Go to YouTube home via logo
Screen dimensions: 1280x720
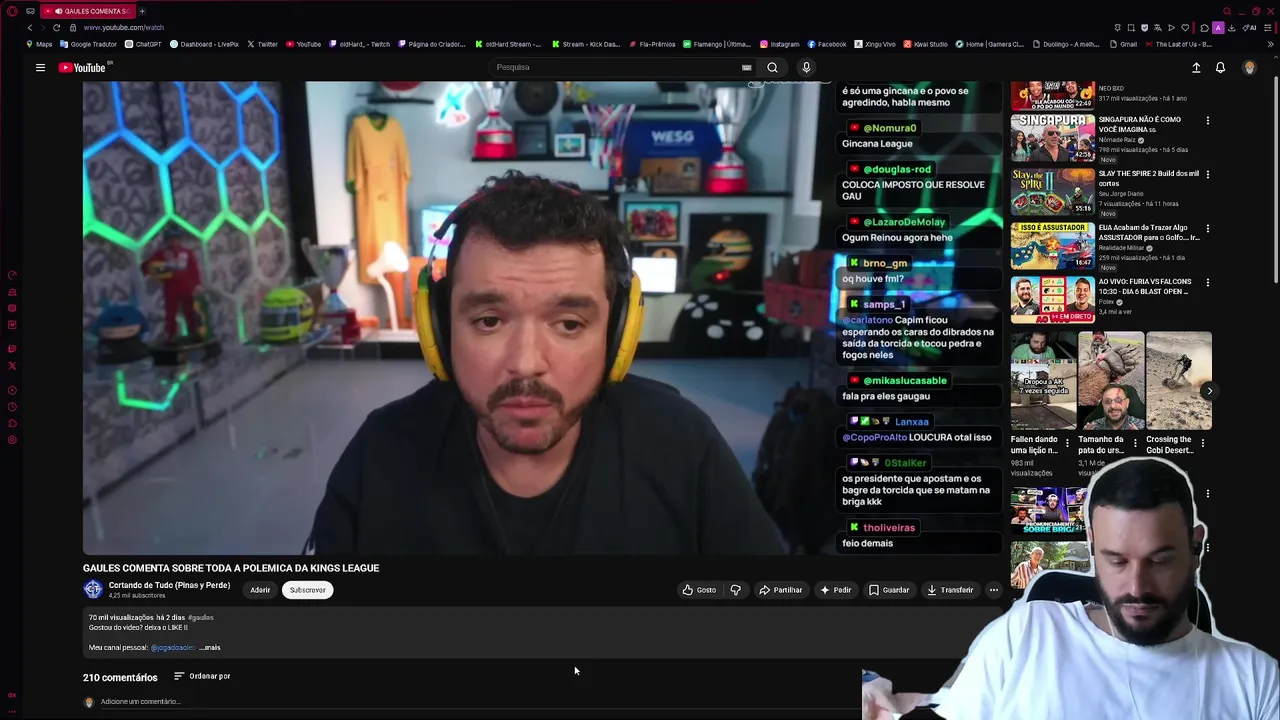click(x=84, y=67)
